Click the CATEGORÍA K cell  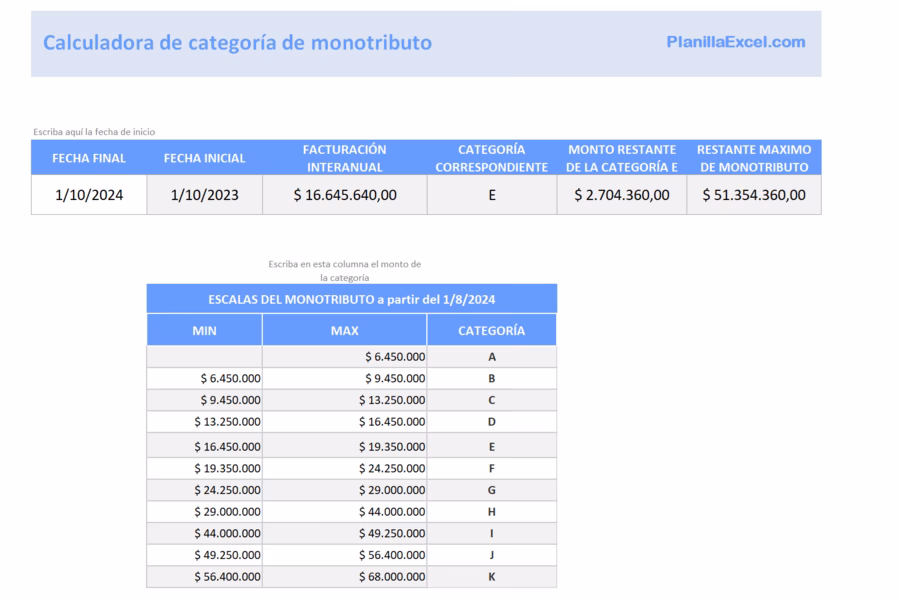pos(491,576)
